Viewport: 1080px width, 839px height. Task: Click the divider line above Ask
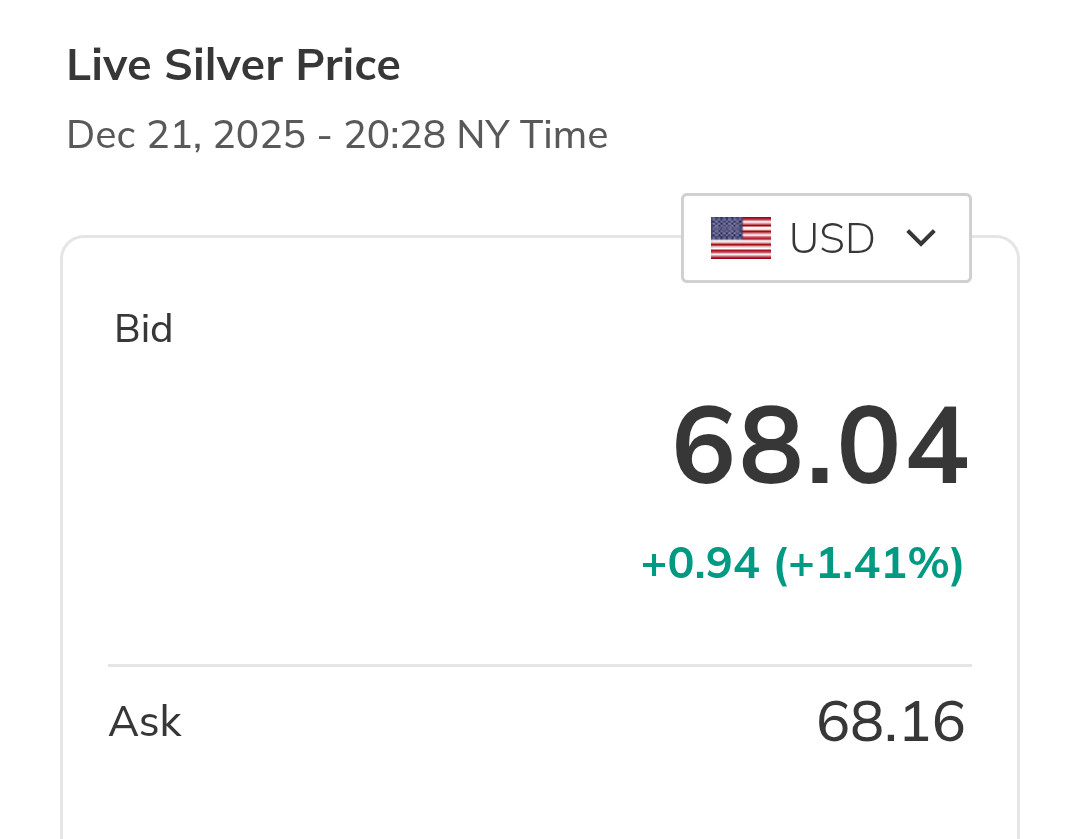point(540,665)
